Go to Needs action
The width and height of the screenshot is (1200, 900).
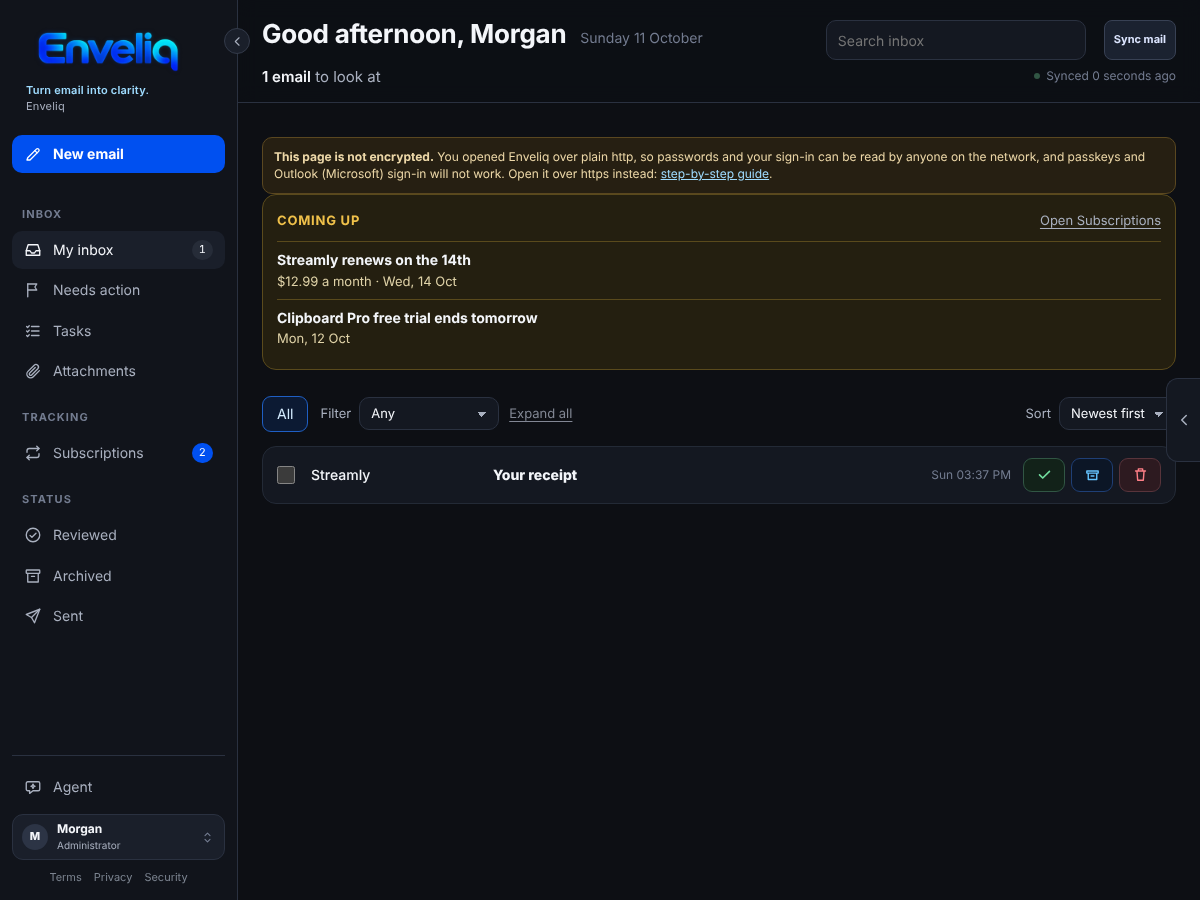(x=118, y=290)
